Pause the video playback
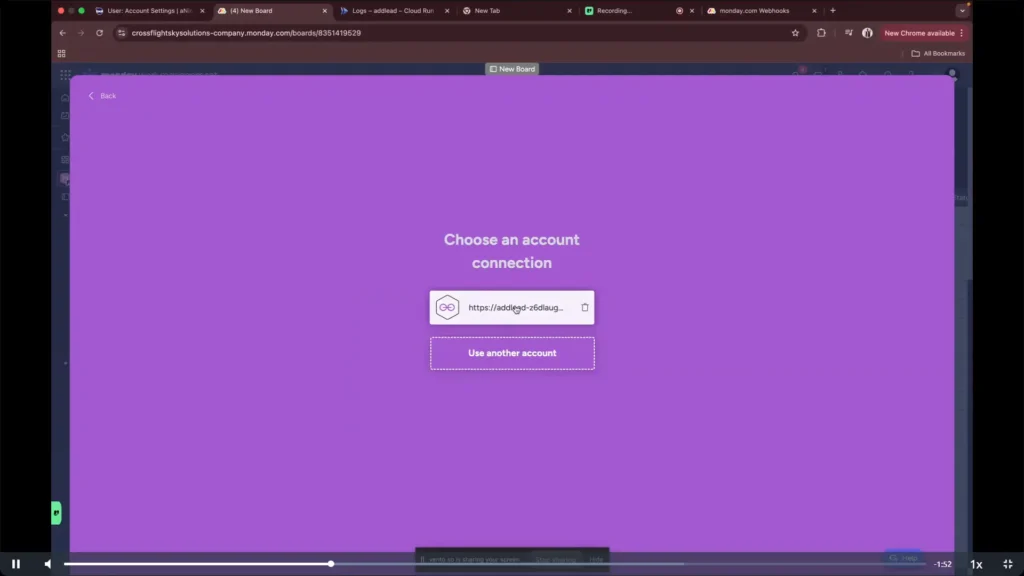This screenshot has width=1024, height=576. pos(16,564)
